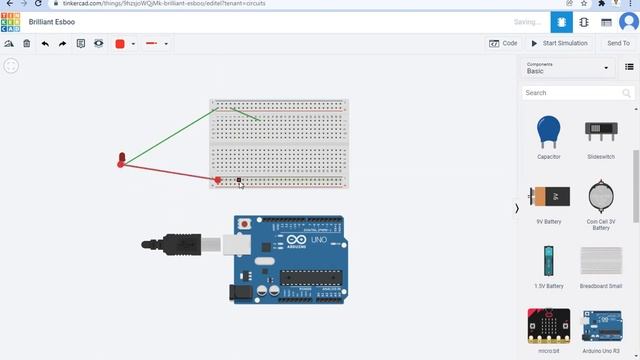This screenshot has width=640, height=360.
Task: Undo the last action
Action: [45, 44]
